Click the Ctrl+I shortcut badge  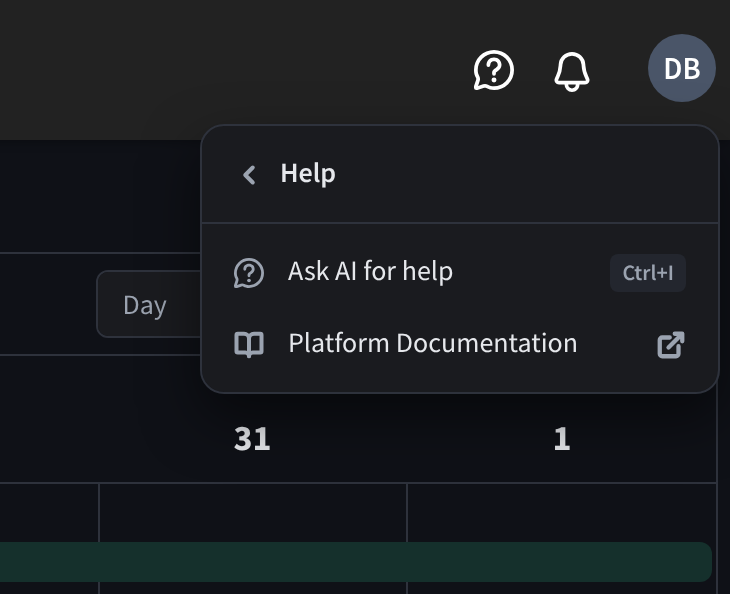648,273
